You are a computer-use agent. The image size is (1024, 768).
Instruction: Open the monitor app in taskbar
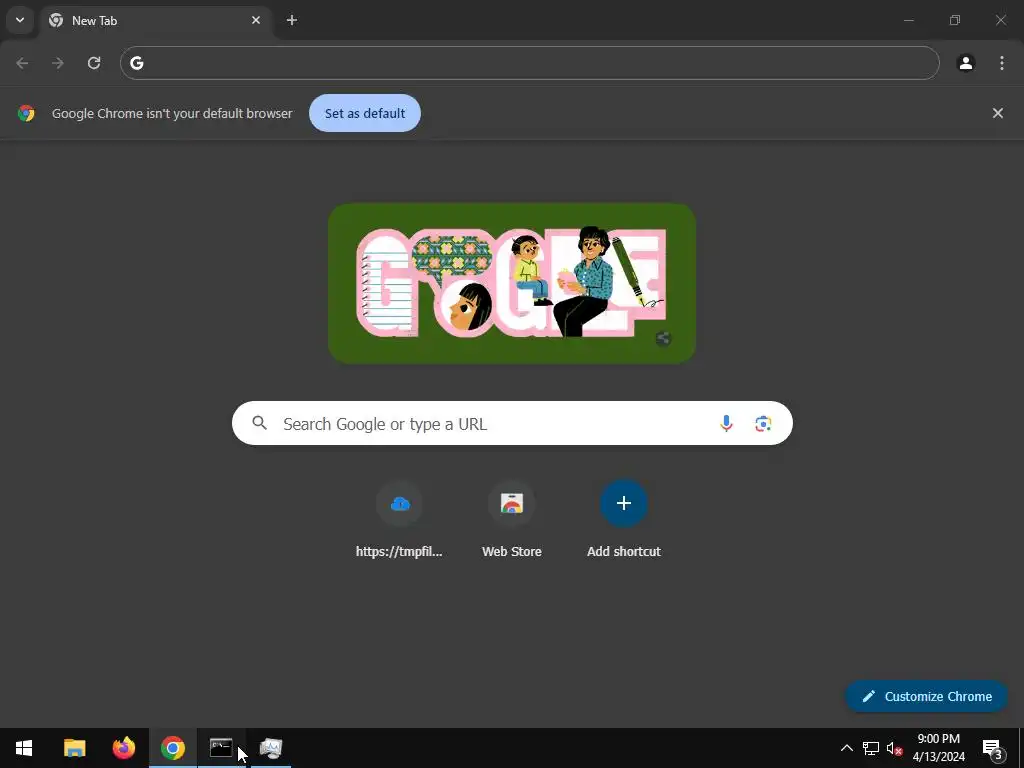point(270,748)
